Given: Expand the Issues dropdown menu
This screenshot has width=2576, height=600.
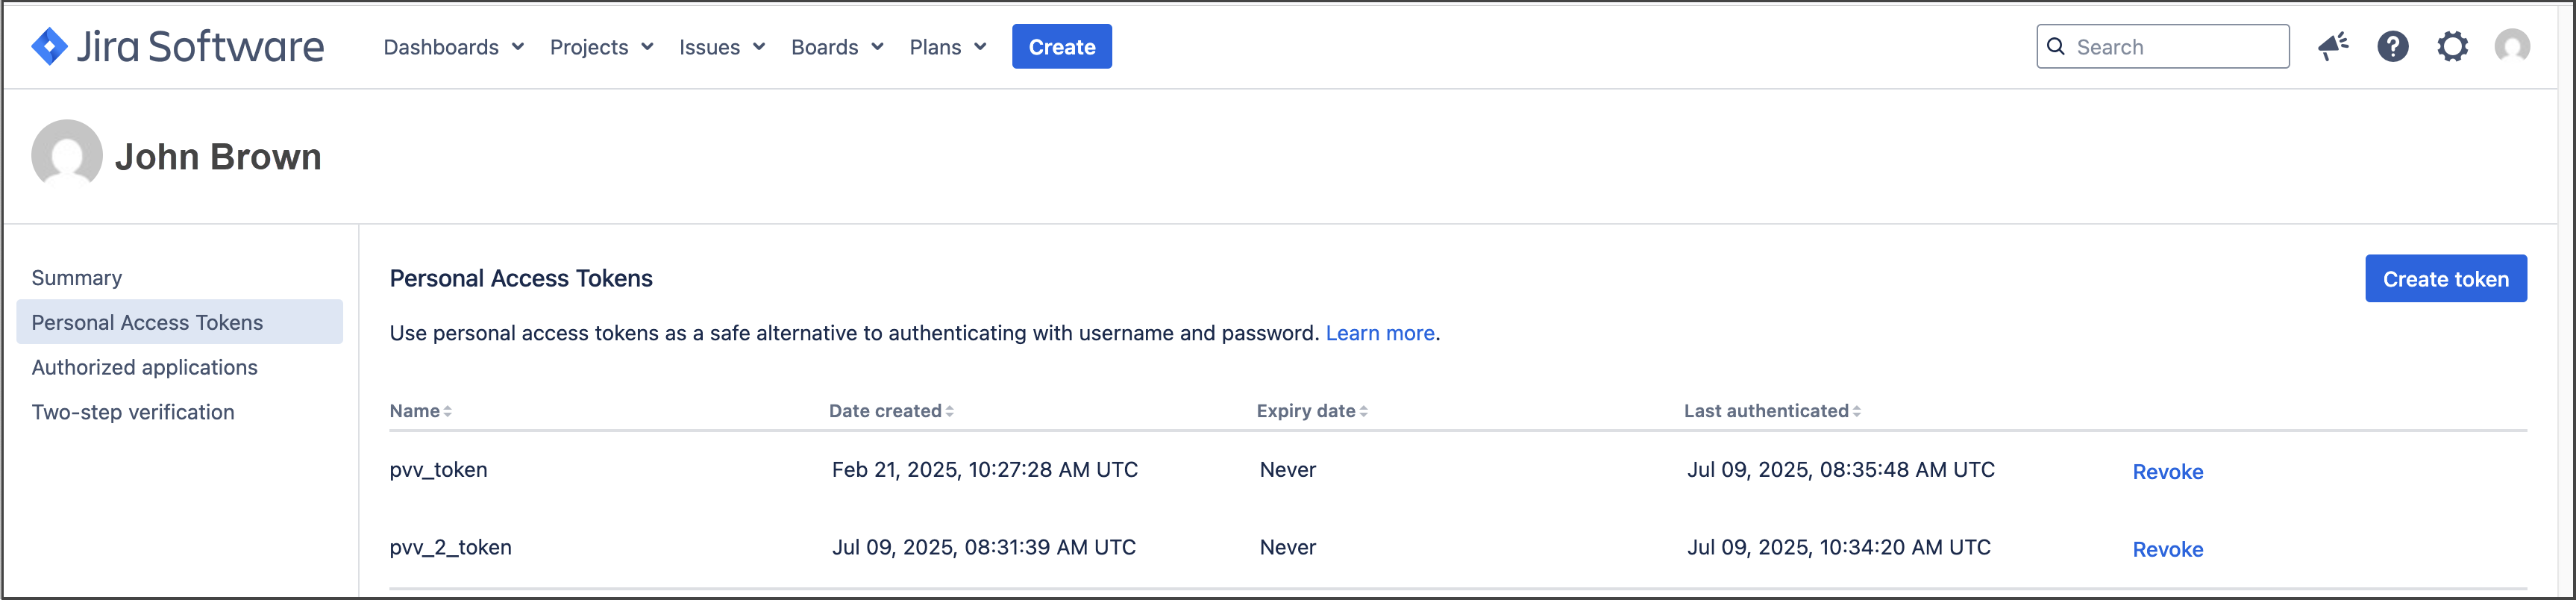Looking at the screenshot, I should 721,47.
